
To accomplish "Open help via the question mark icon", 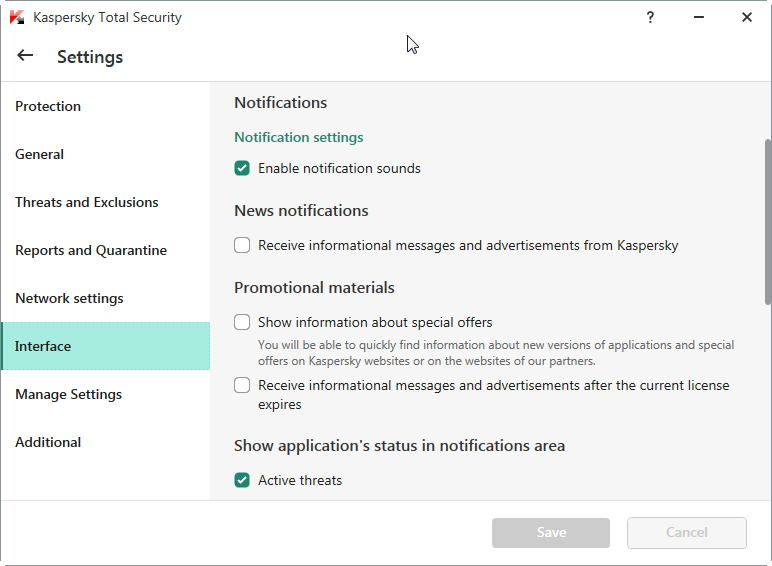I will tap(650, 18).
